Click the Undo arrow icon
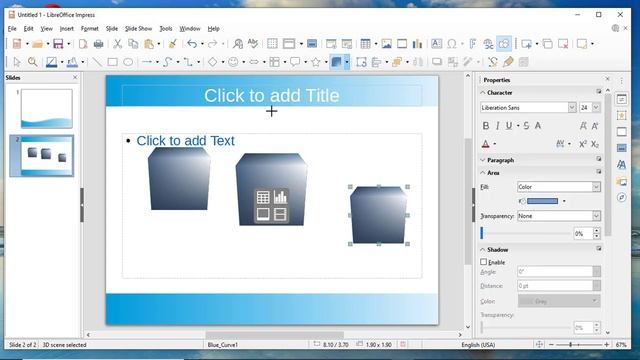The height and width of the screenshot is (360, 640). point(191,44)
